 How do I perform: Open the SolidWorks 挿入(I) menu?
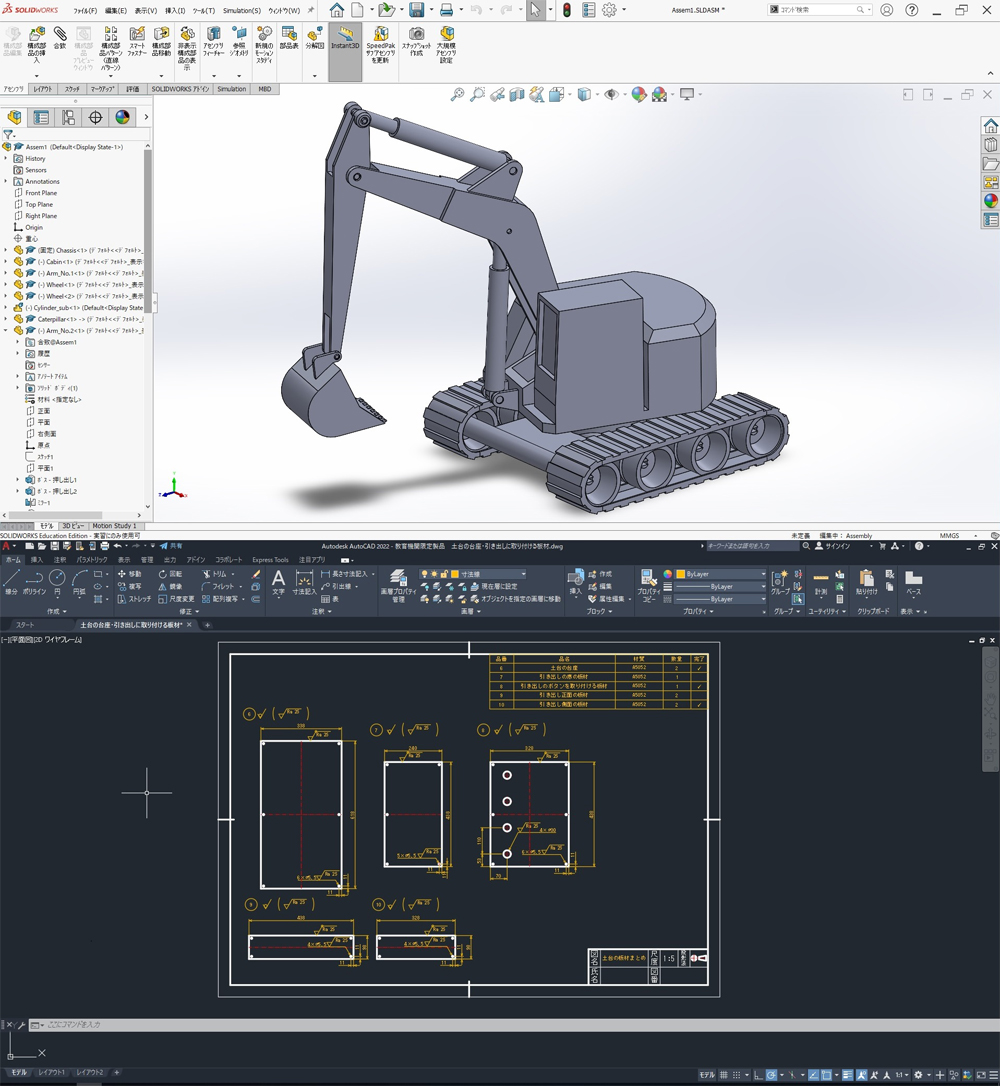pos(174,10)
